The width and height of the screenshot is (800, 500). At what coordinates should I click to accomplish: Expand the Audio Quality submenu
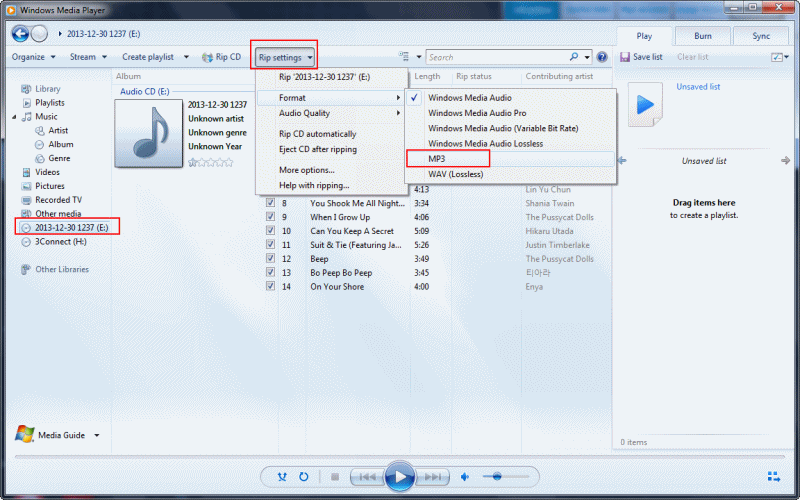(332, 113)
